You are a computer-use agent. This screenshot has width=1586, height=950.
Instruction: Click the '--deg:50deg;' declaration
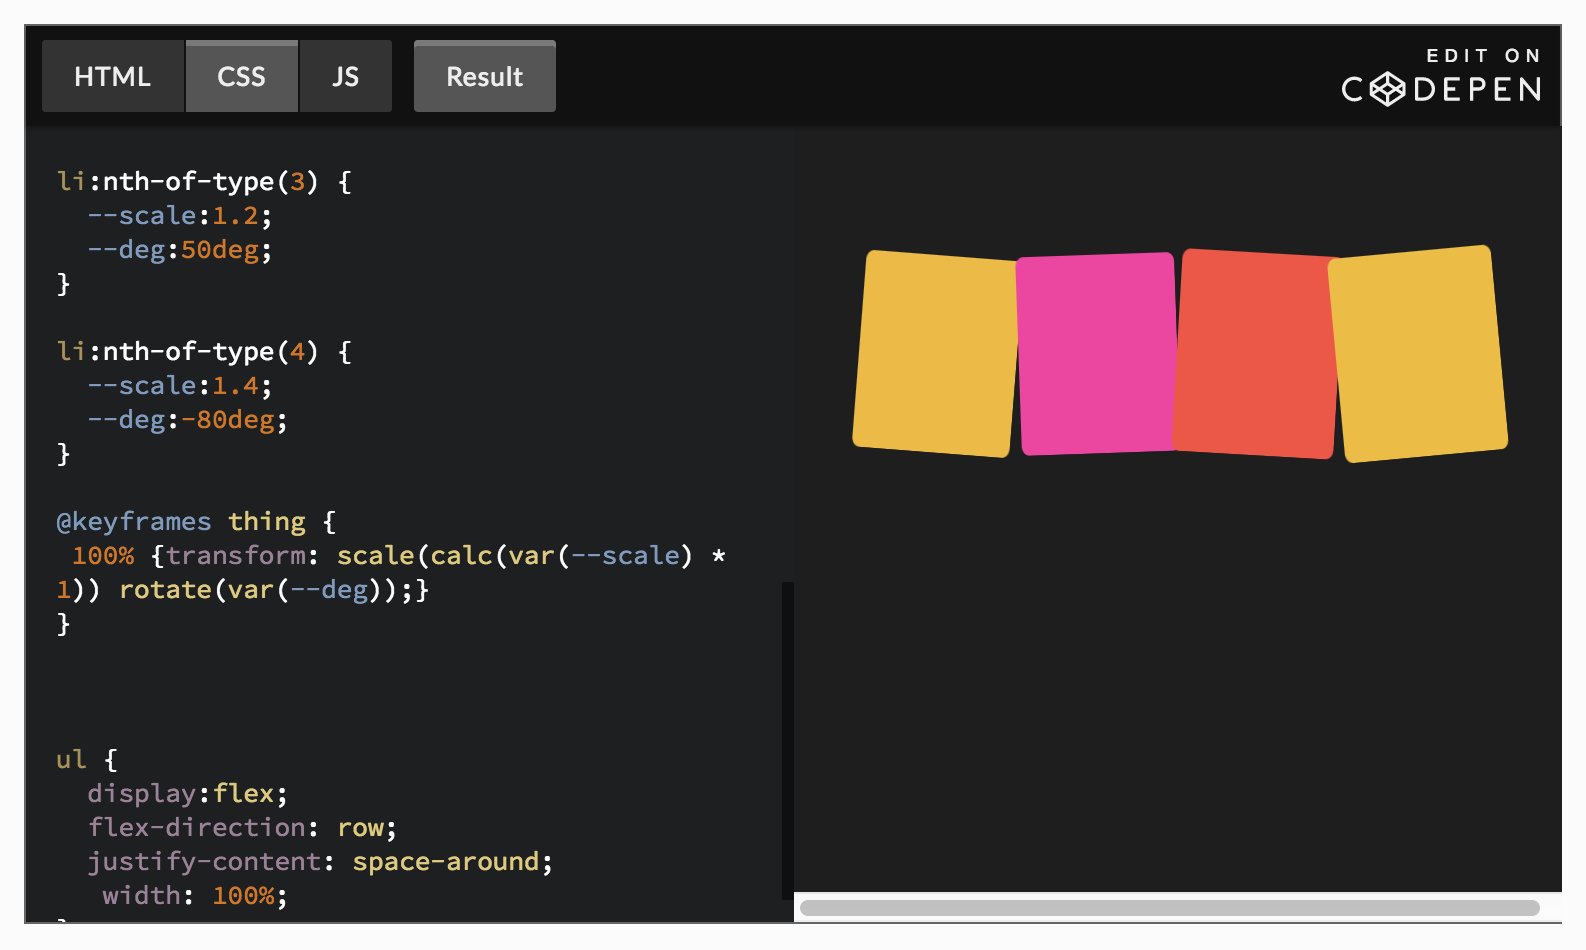coord(179,250)
